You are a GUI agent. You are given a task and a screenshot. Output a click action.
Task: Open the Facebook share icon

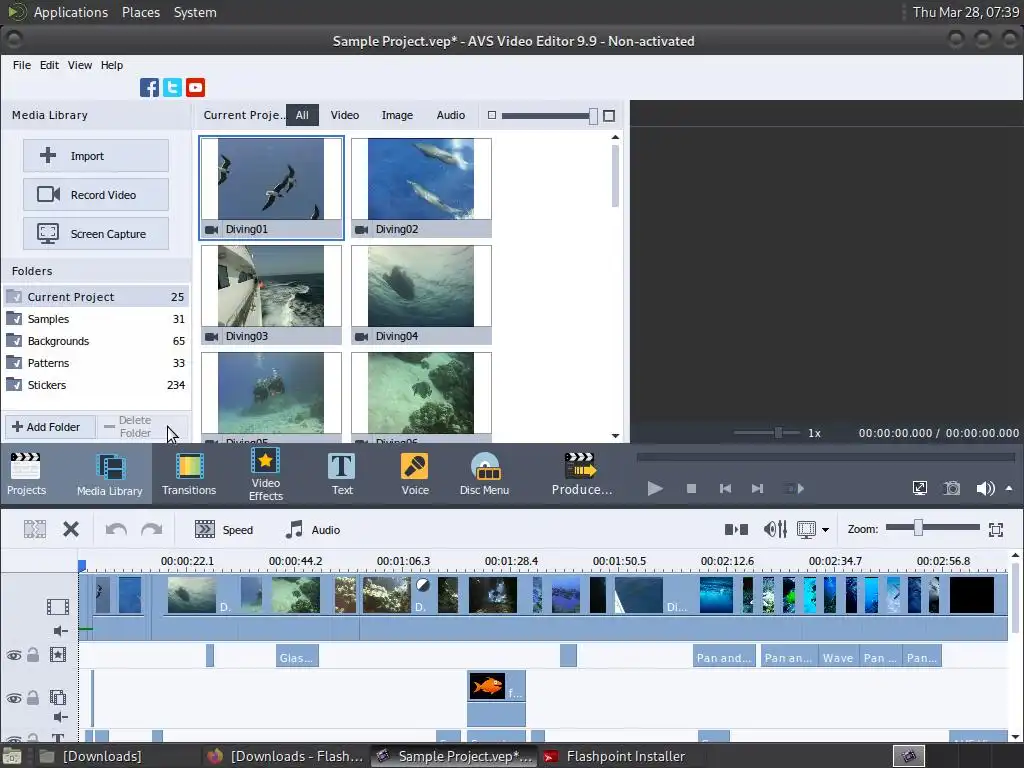point(149,88)
